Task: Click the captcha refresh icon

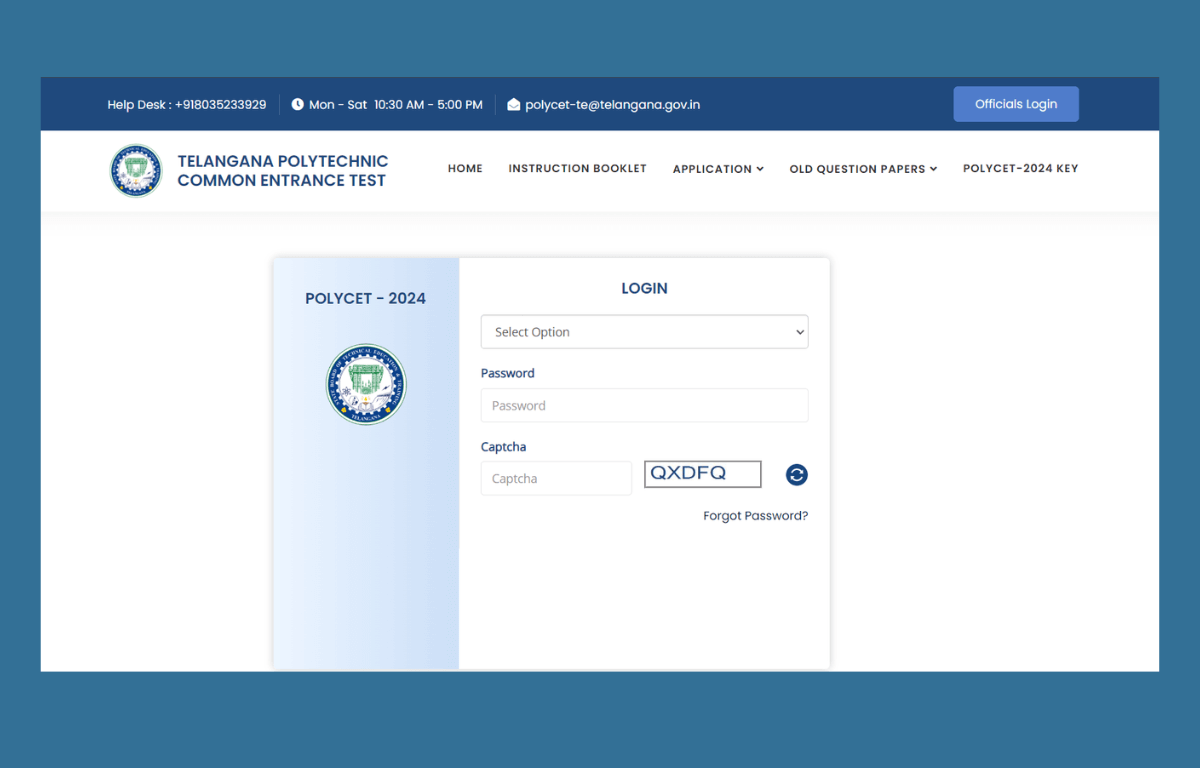Action: pyautogui.click(x=796, y=475)
